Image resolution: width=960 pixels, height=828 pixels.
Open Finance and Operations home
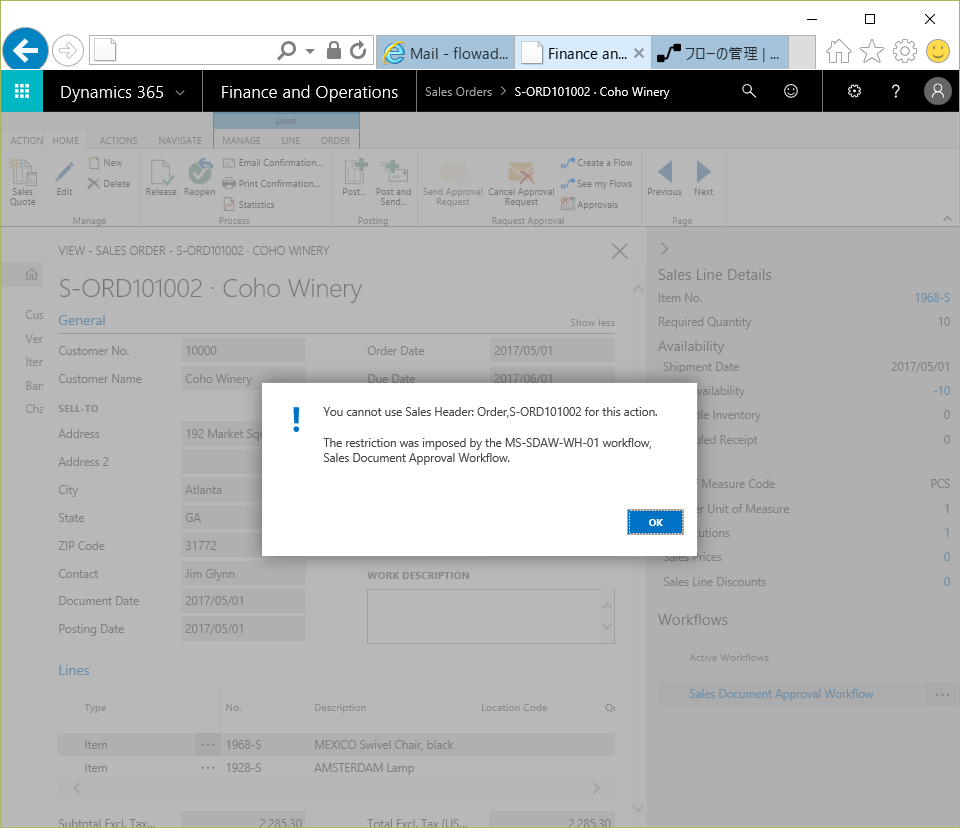309,92
